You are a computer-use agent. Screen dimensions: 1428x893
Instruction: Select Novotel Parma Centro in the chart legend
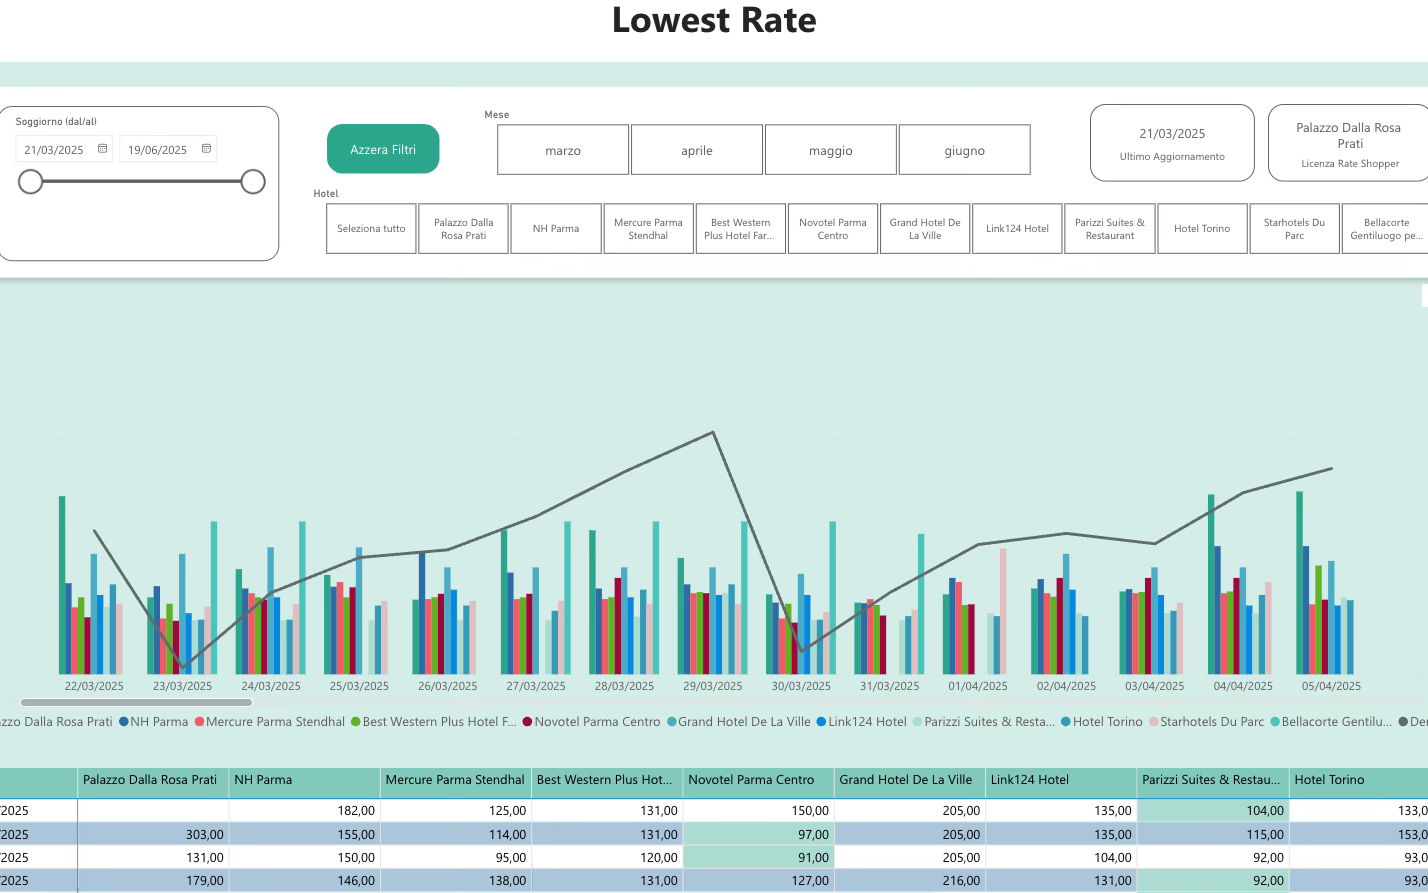tap(592, 722)
